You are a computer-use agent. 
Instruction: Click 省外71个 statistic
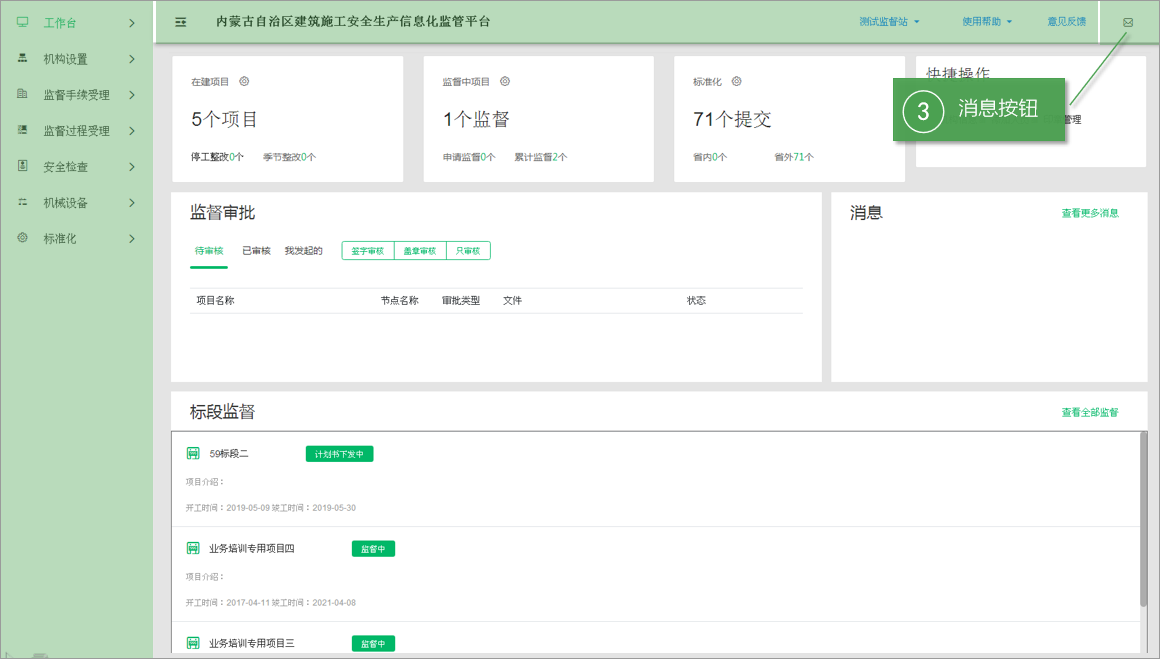click(794, 157)
